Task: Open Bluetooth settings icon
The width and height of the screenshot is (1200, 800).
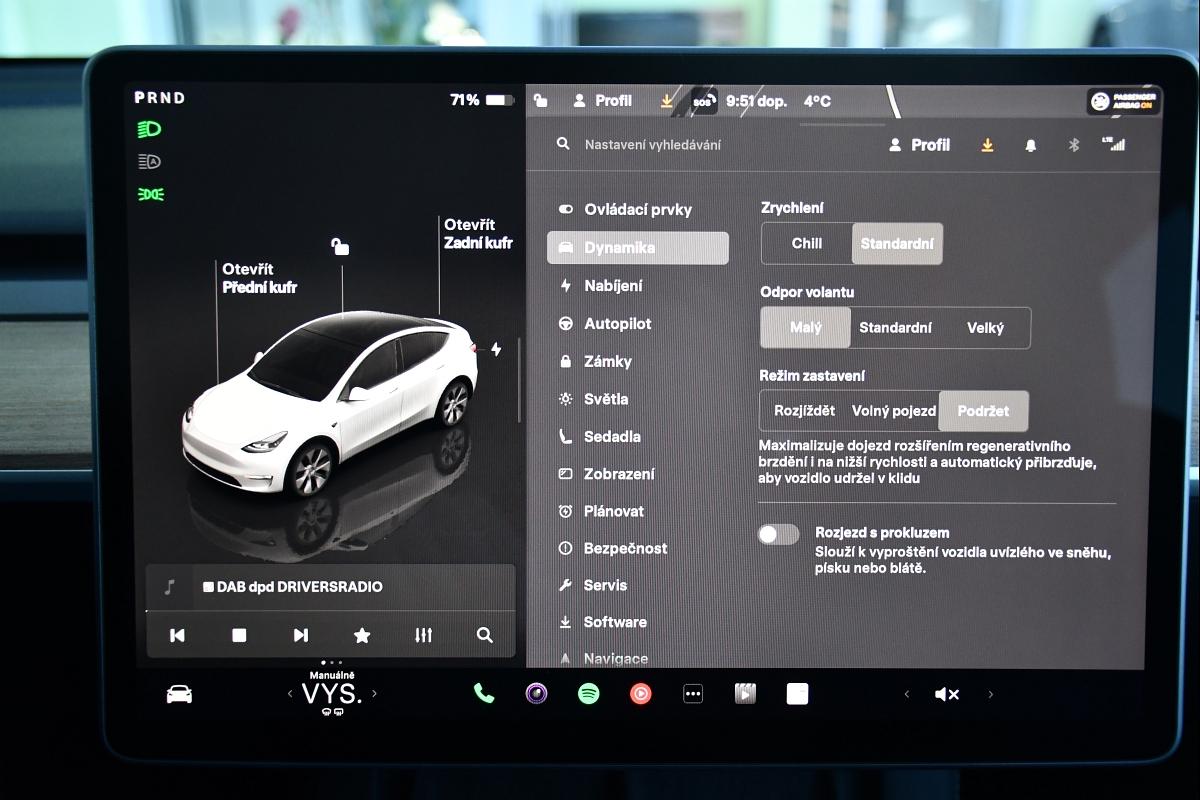Action: coord(1074,145)
